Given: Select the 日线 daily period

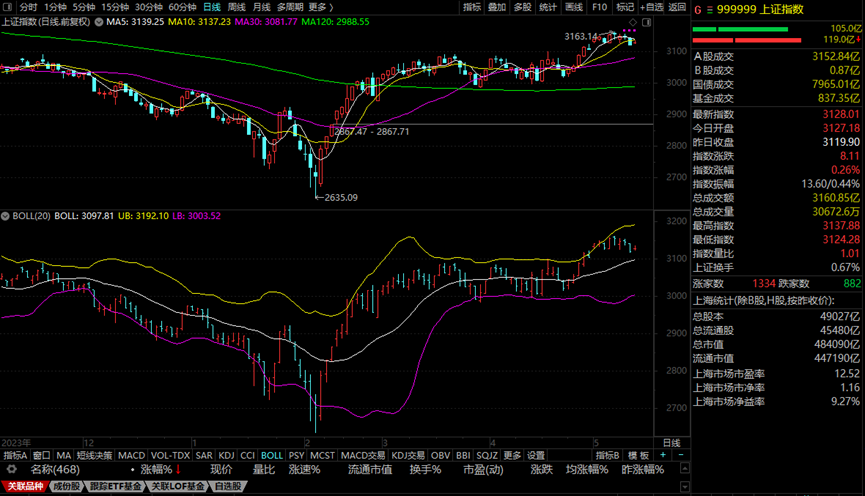Looking at the screenshot, I should (x=212, y=7).
